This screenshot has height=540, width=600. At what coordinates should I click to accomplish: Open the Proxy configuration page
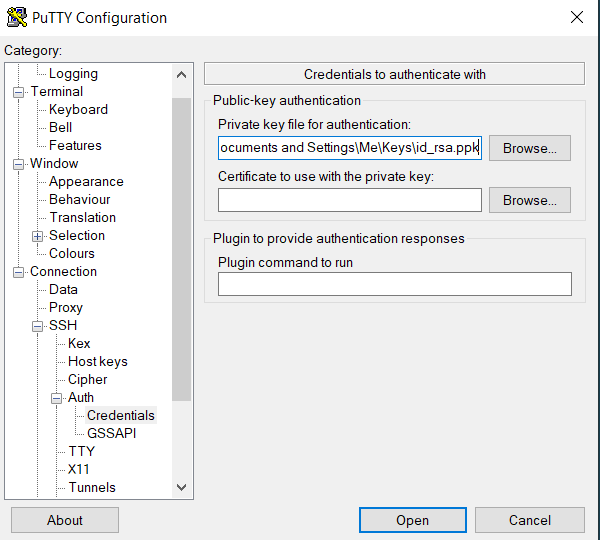click(x=66, y=307)
